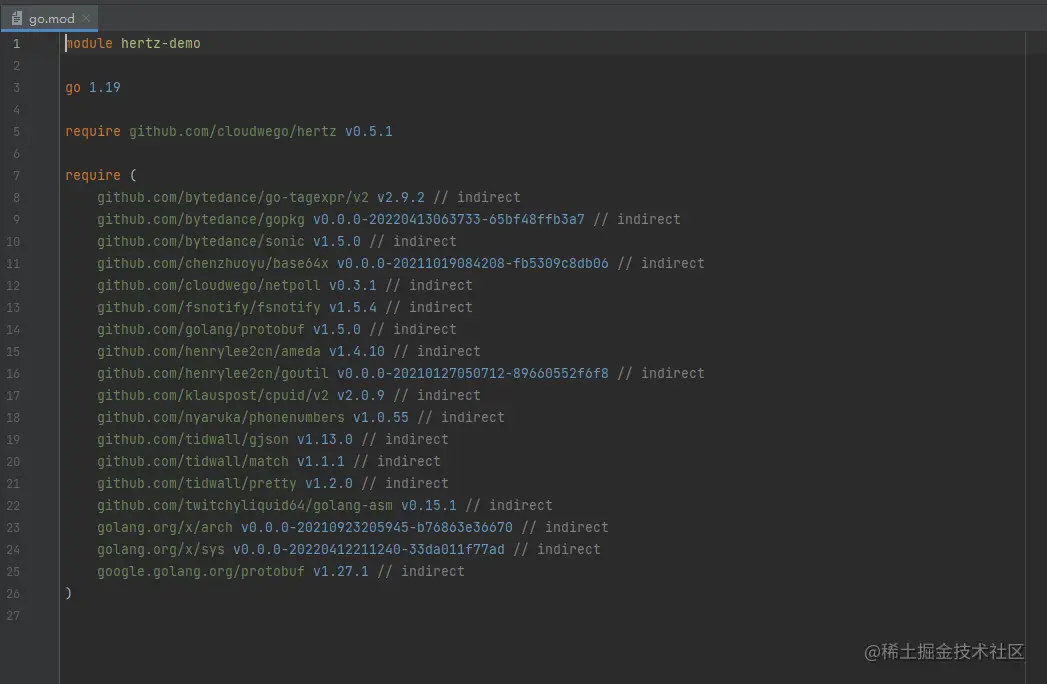
Task: Click 'github.com/bytedance/go-tagexpr/v2' path
Action: [x=232, y=198]
